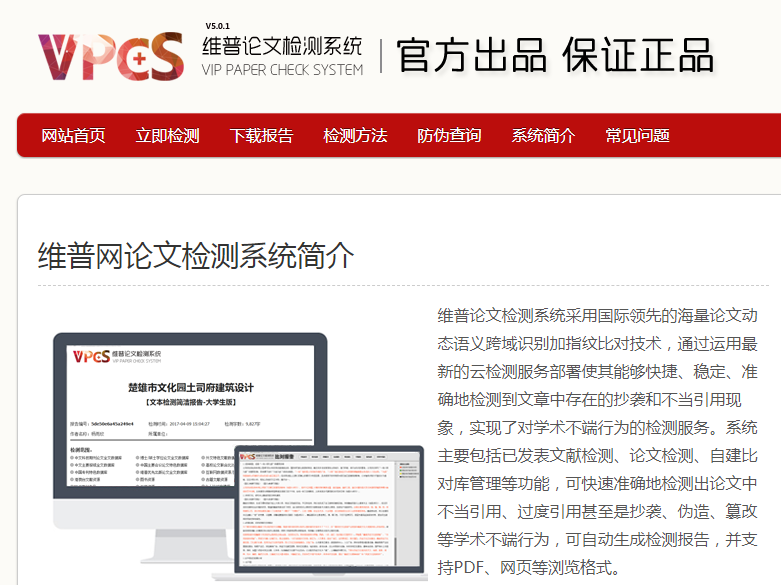The width and height of the screenshot is (781, 585).
Task: Click the VPCS logo in header
Action: click(111, 56)
